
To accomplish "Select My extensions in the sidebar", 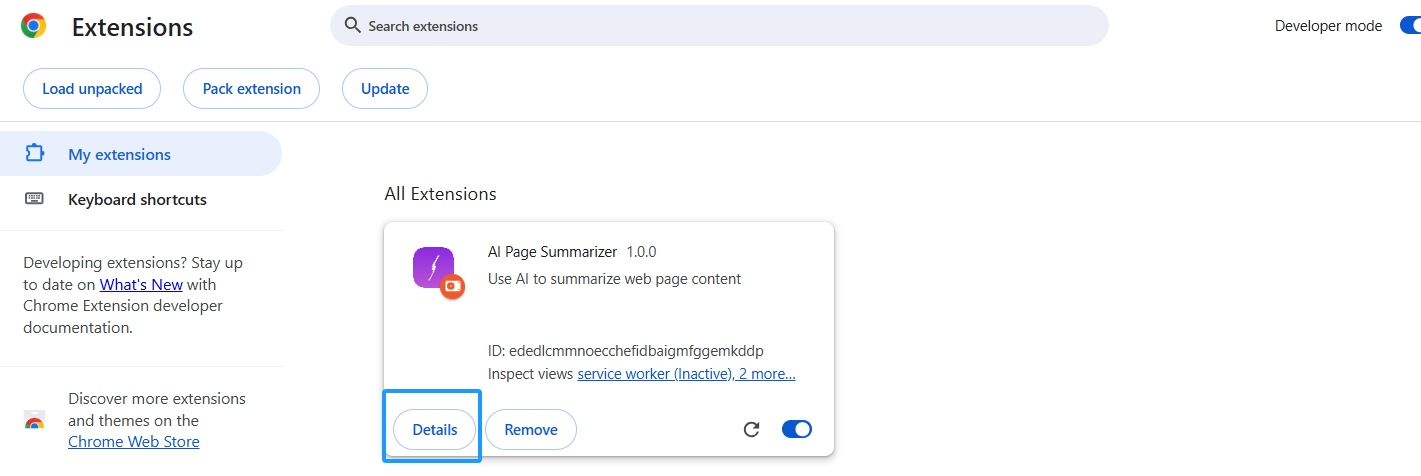I will (119, 154).
